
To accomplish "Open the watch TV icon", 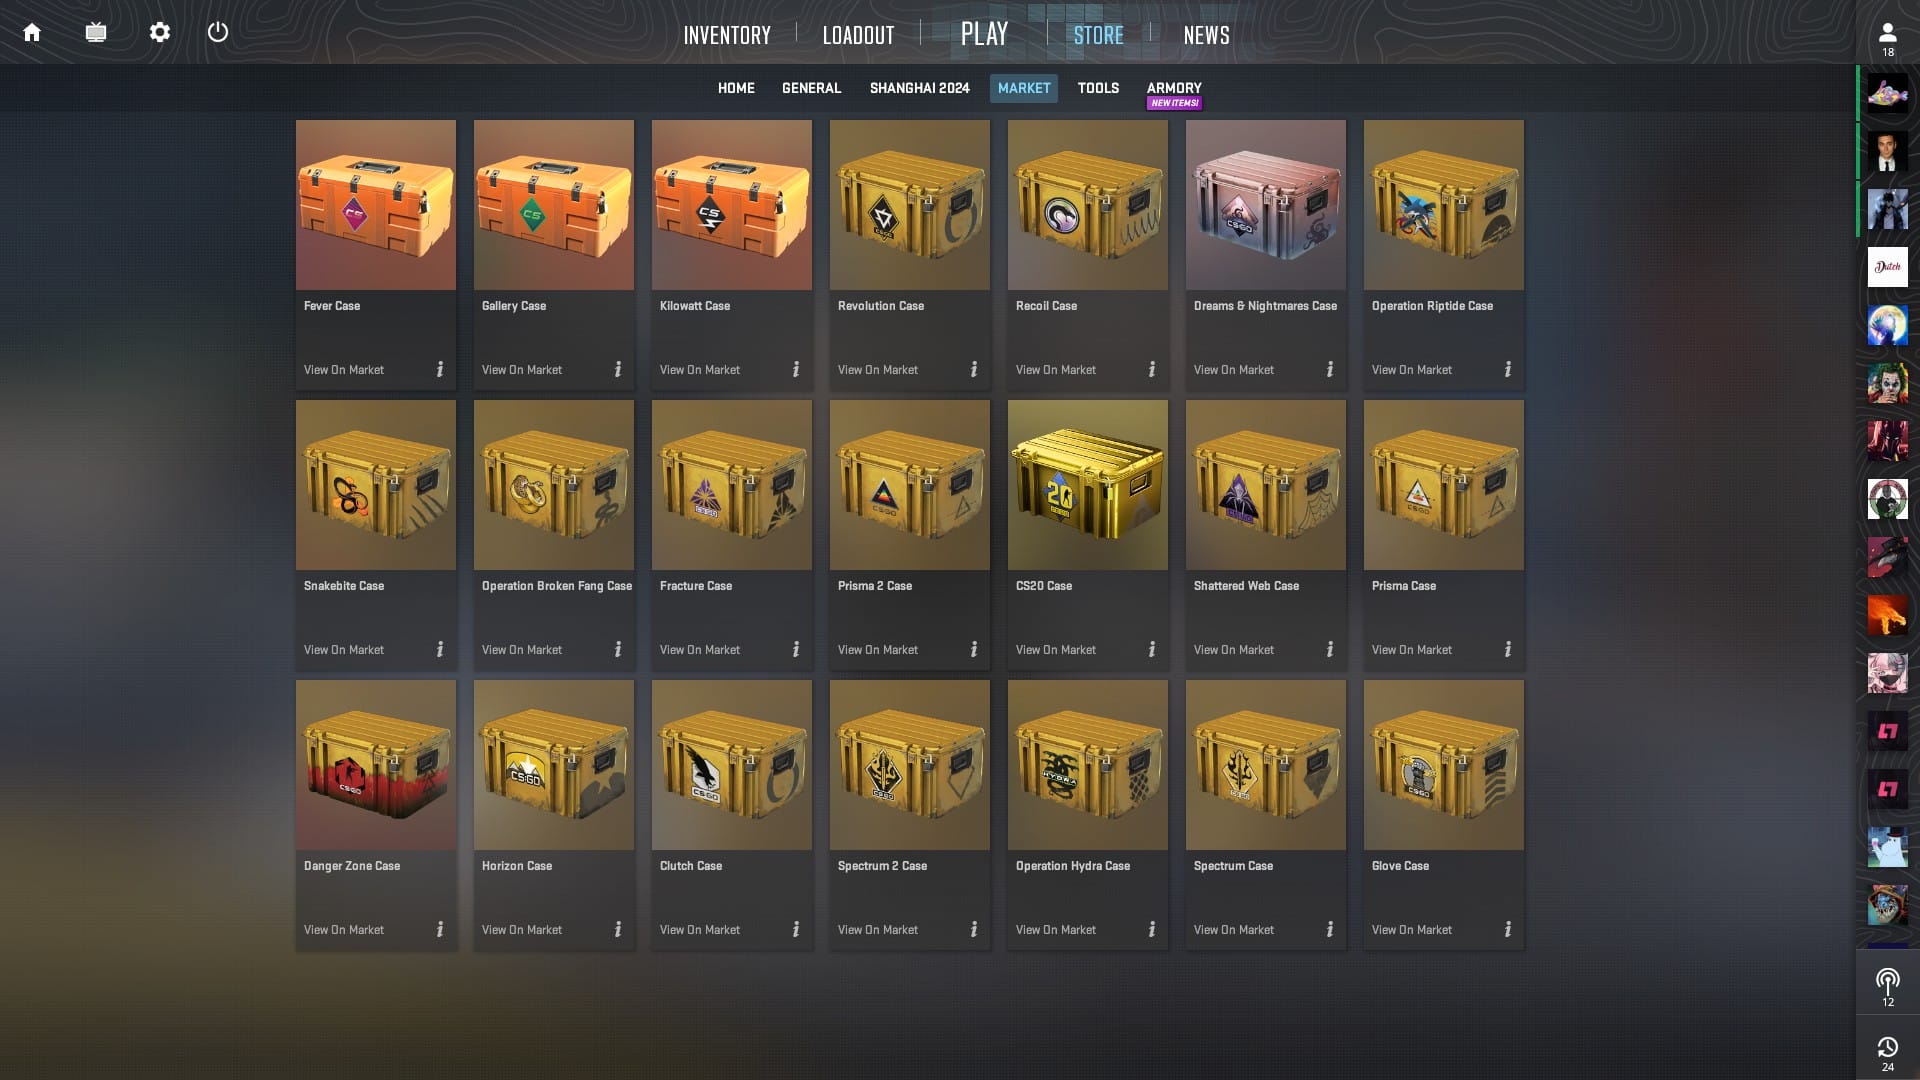I will 96,32.
